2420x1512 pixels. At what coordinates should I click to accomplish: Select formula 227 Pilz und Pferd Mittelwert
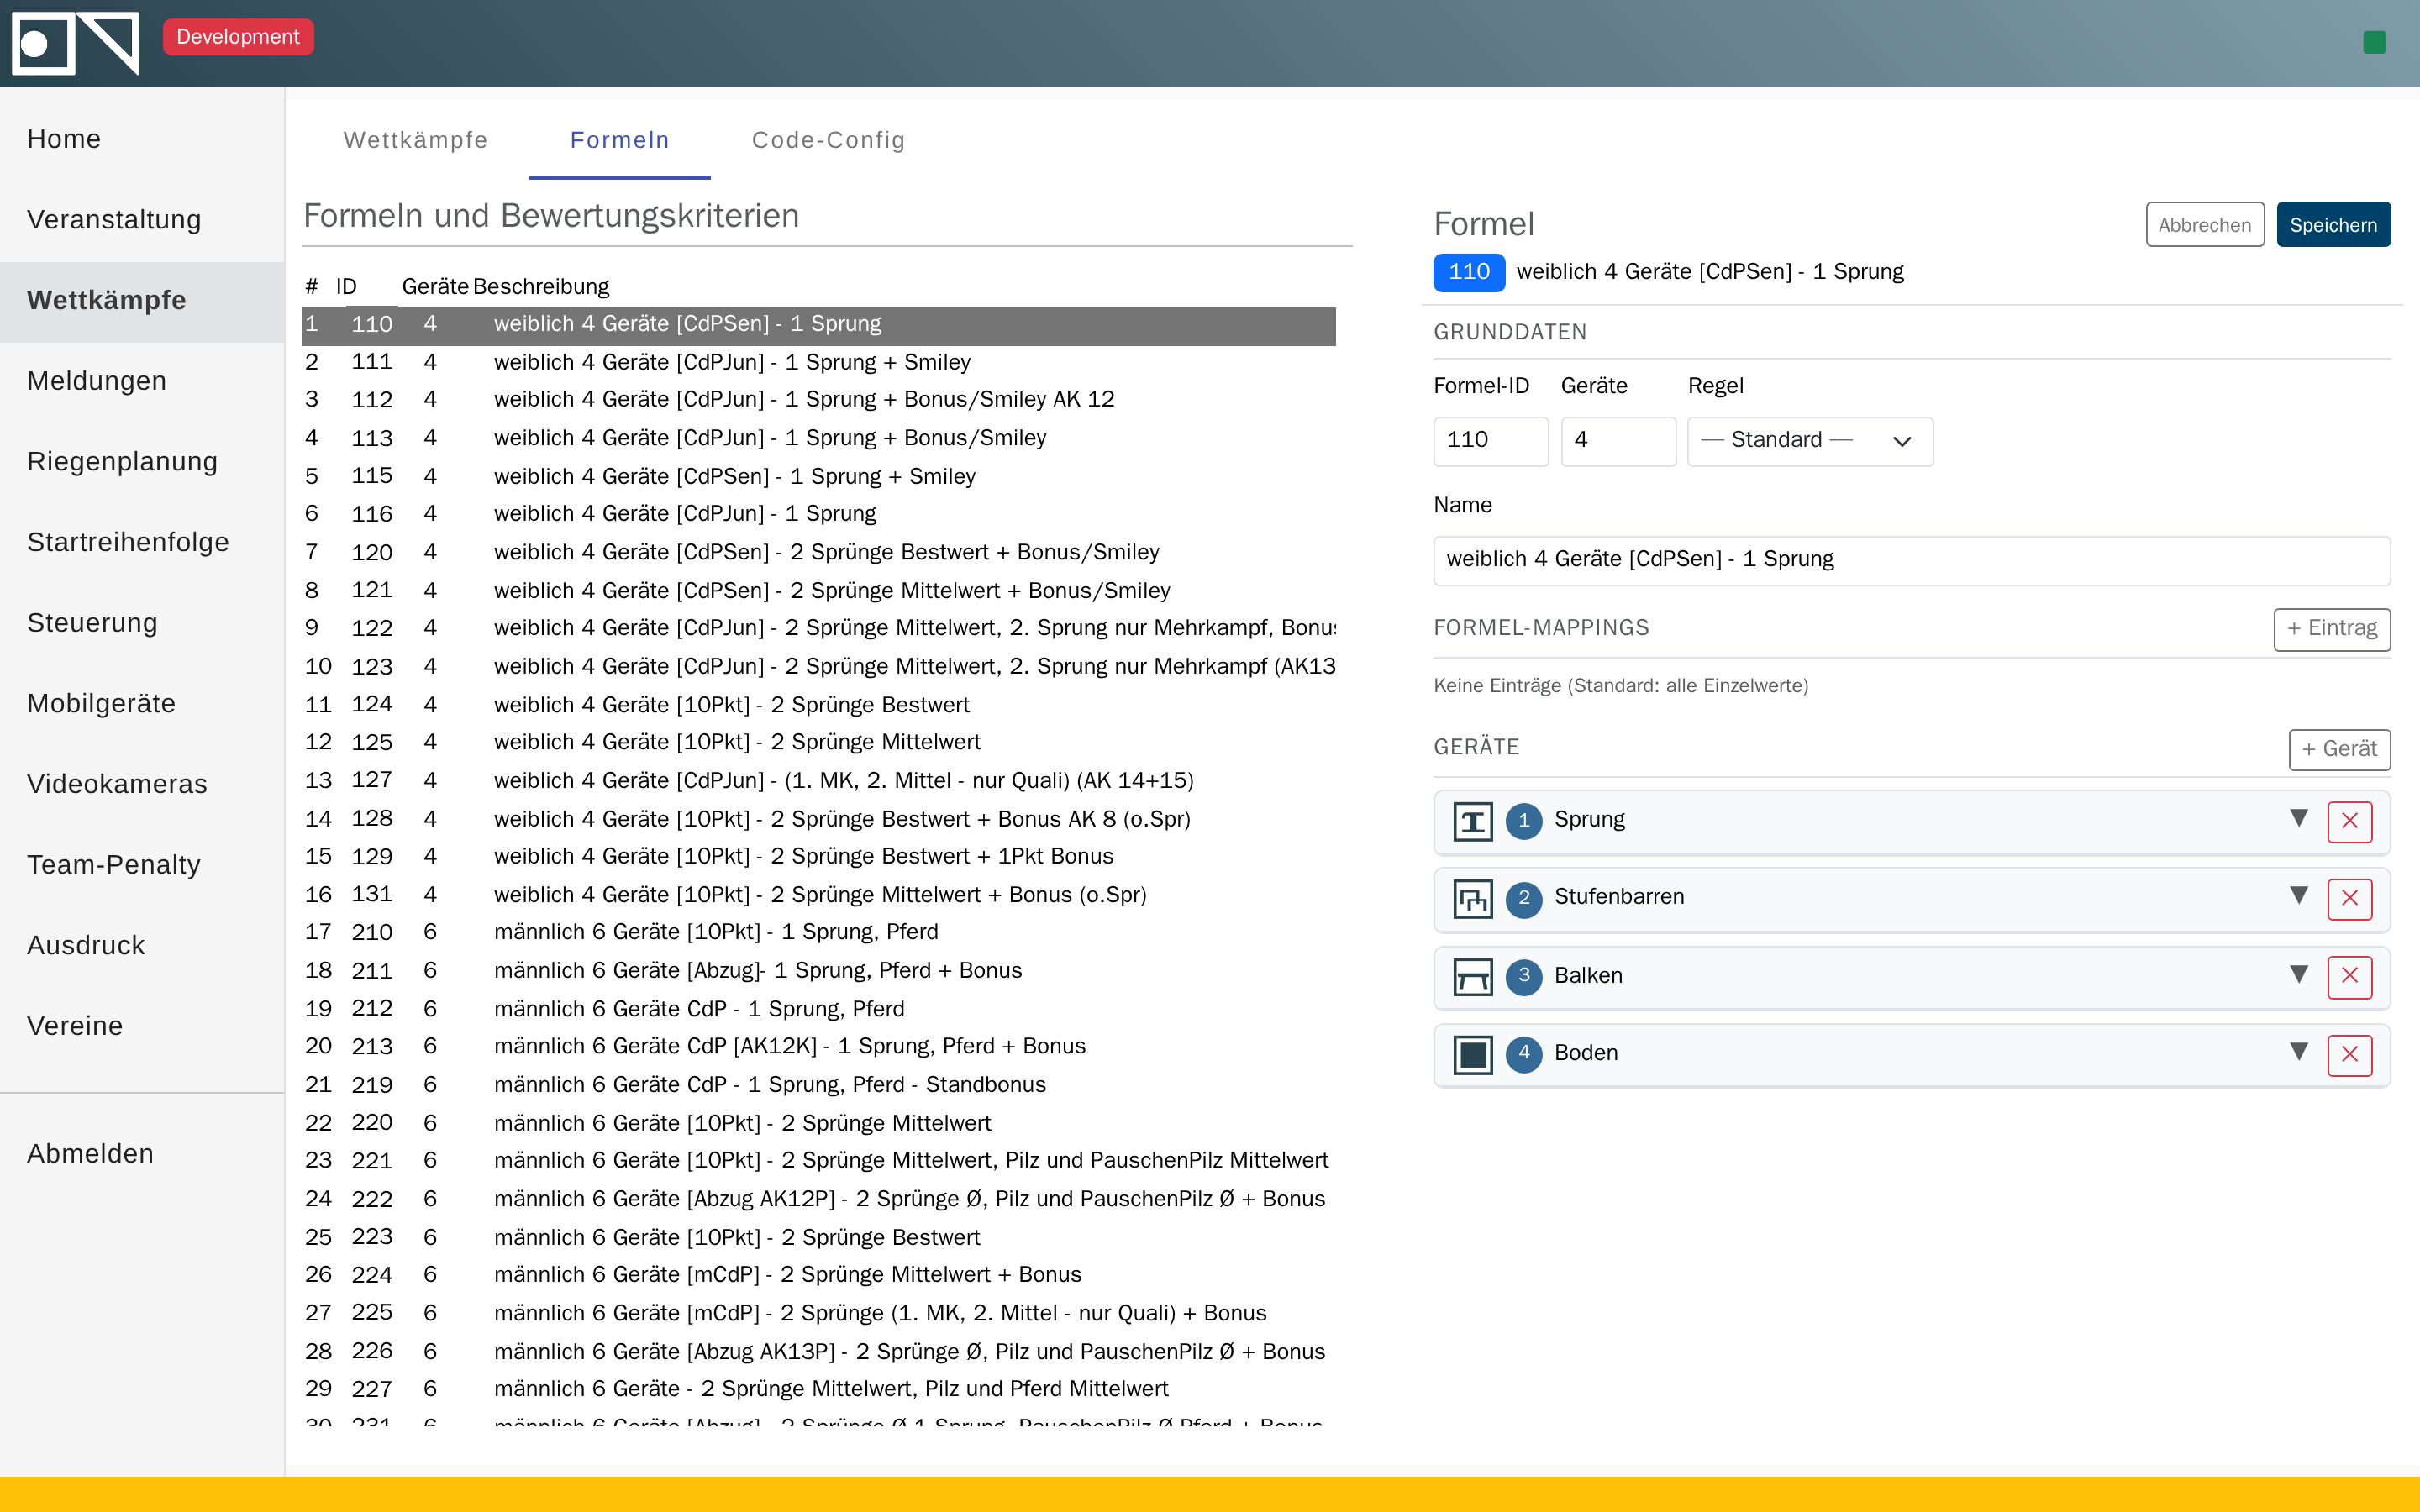tap(819, 1390)
